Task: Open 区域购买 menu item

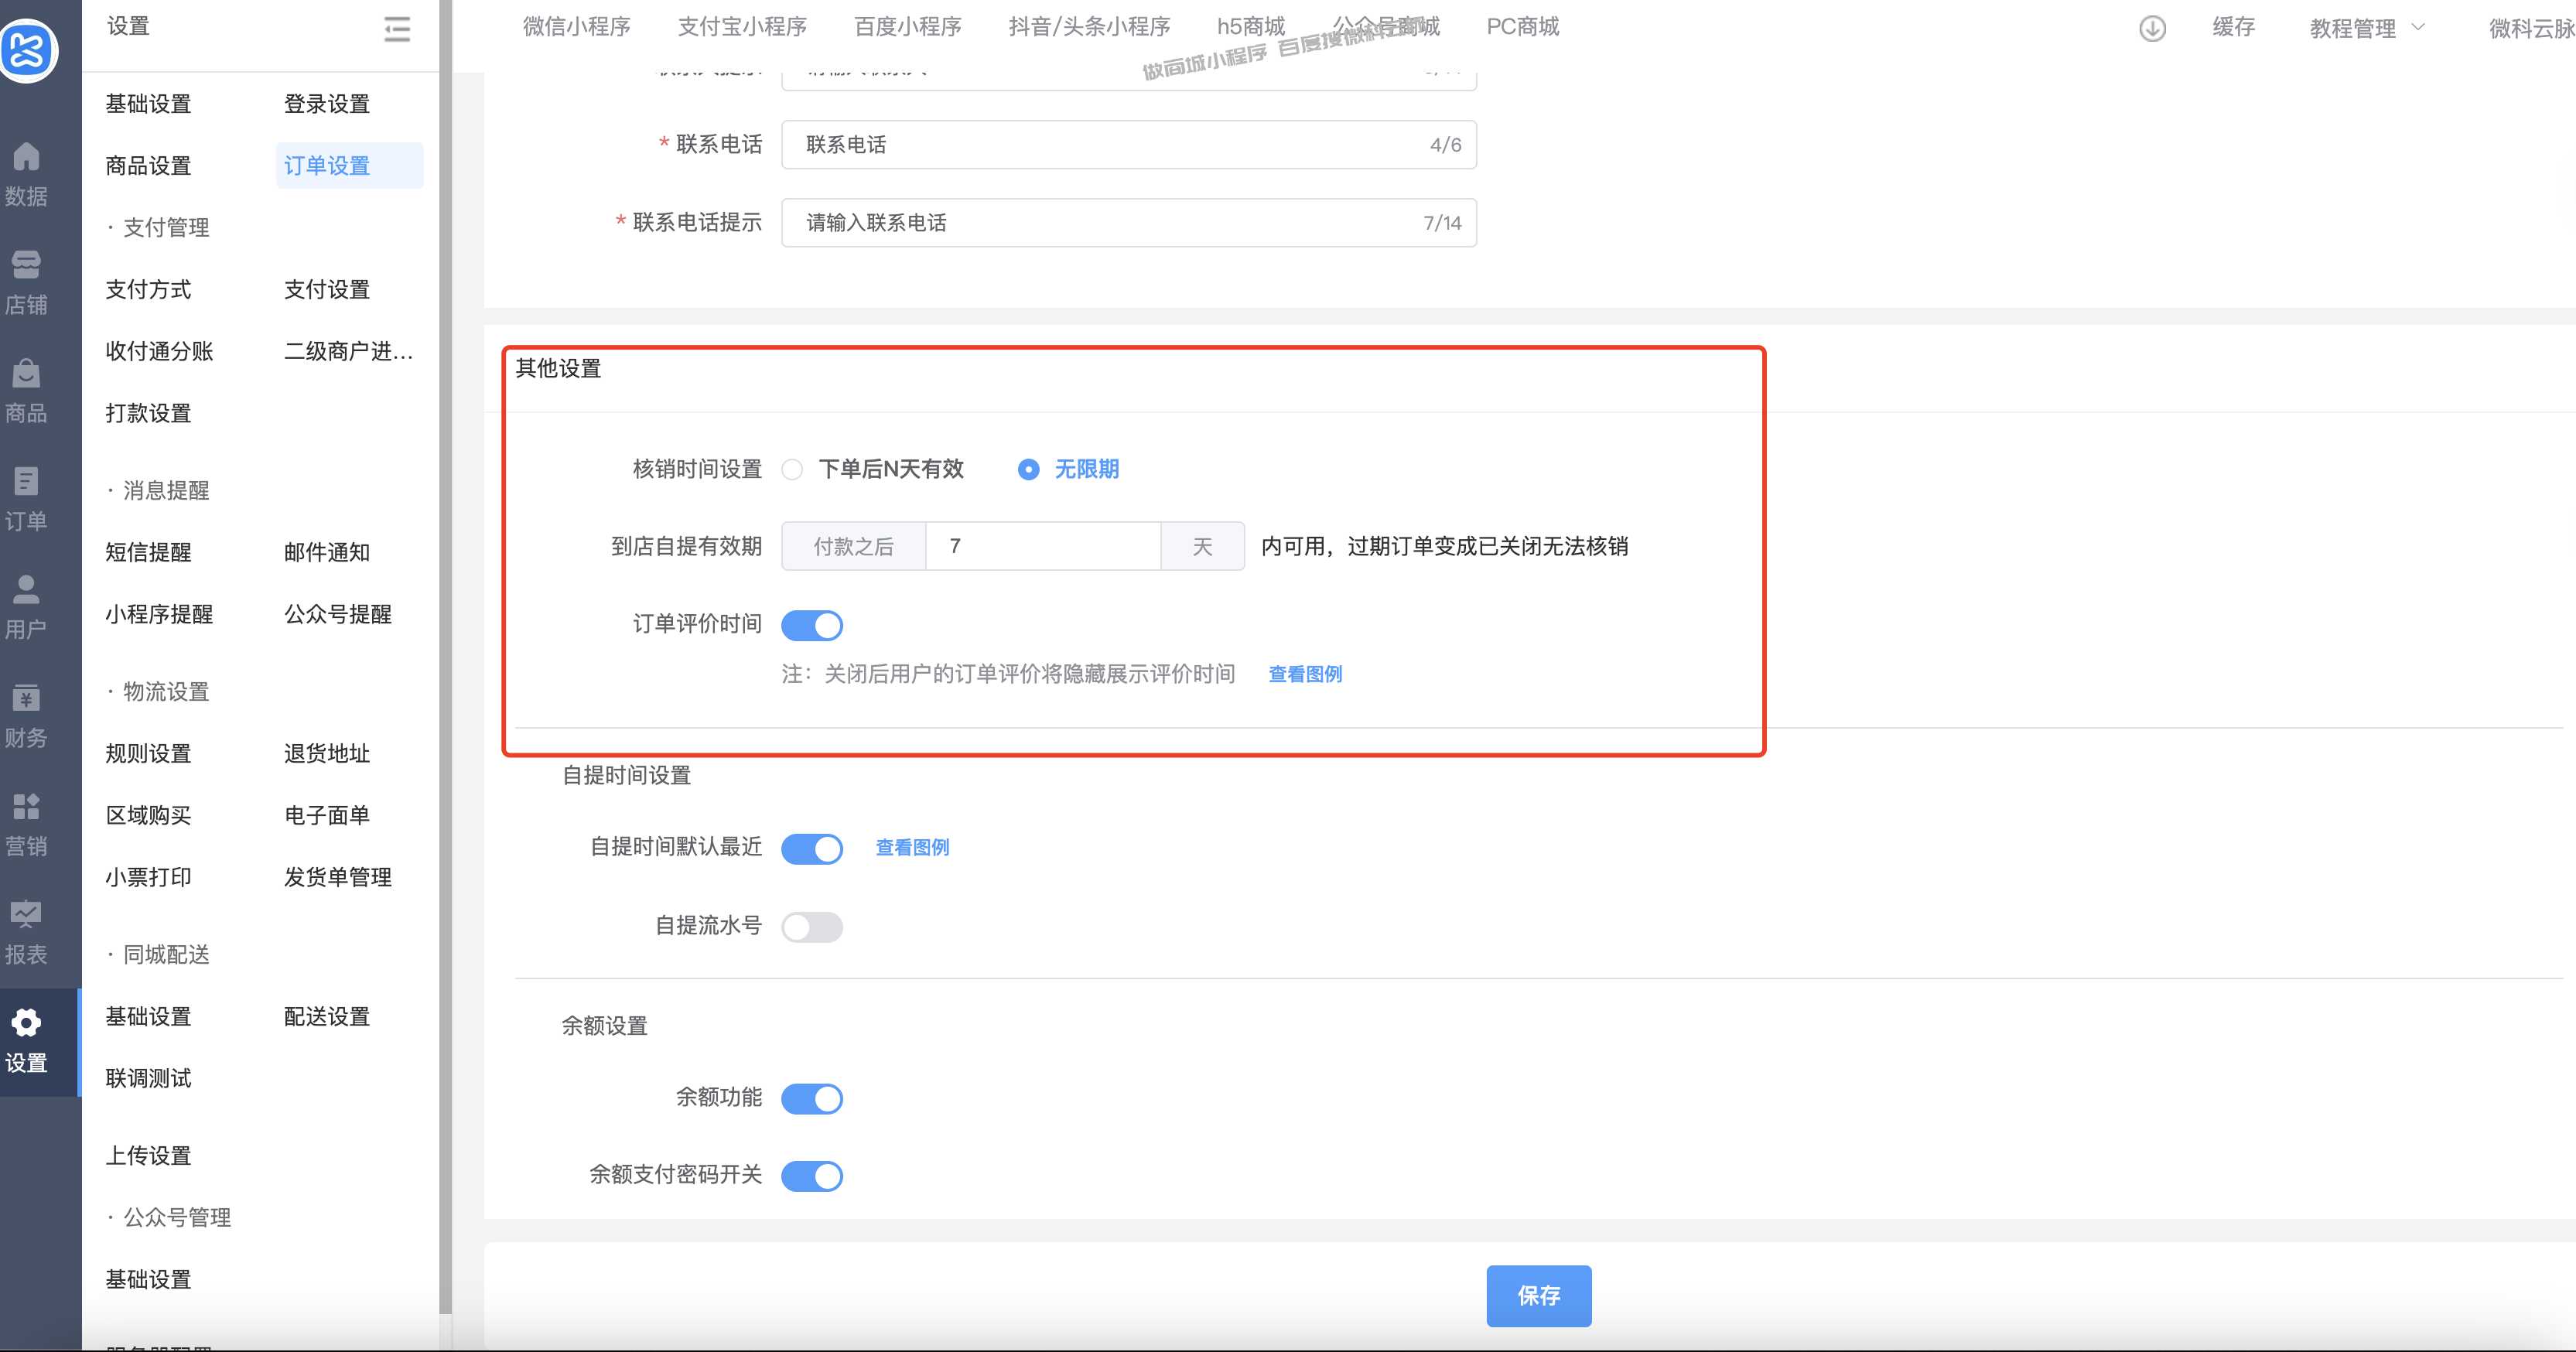Action: click(x=148, y=816)
